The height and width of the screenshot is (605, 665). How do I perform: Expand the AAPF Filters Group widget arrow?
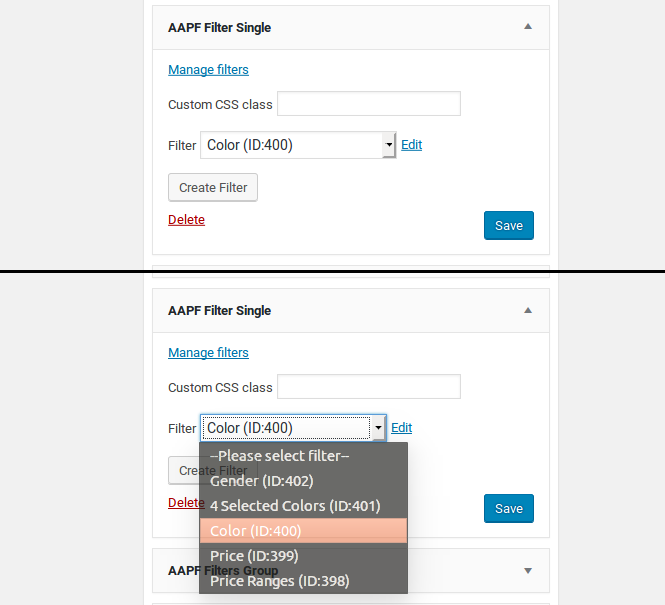pos(528,571)
